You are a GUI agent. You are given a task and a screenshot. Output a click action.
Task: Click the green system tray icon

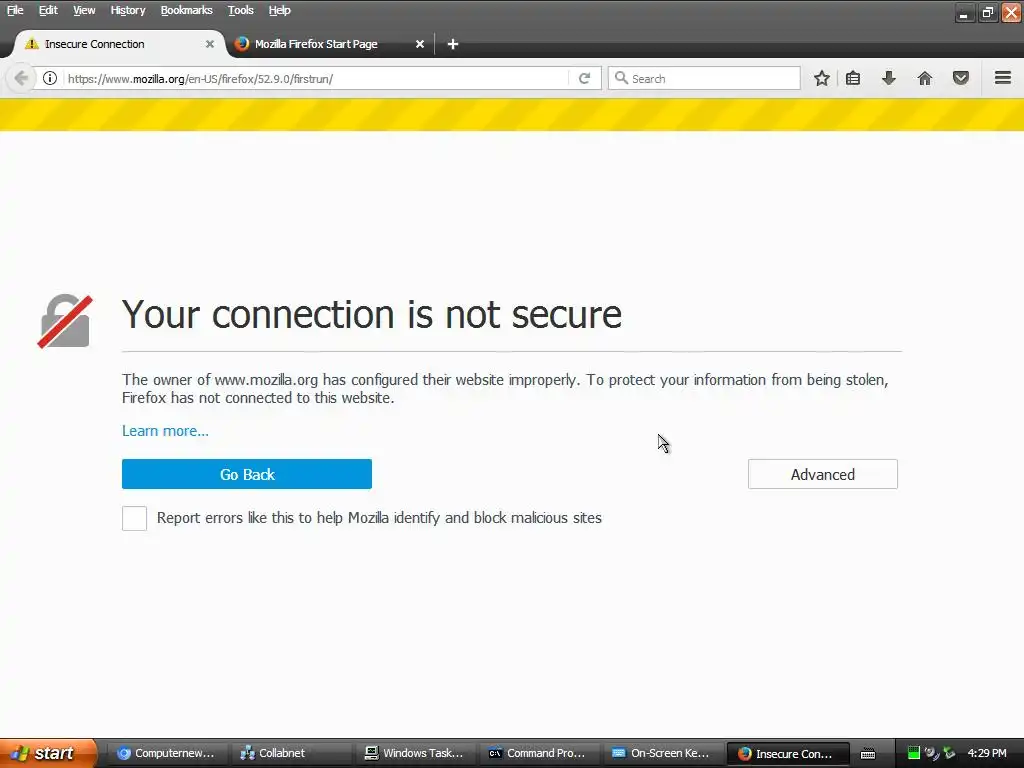point(914,753)
